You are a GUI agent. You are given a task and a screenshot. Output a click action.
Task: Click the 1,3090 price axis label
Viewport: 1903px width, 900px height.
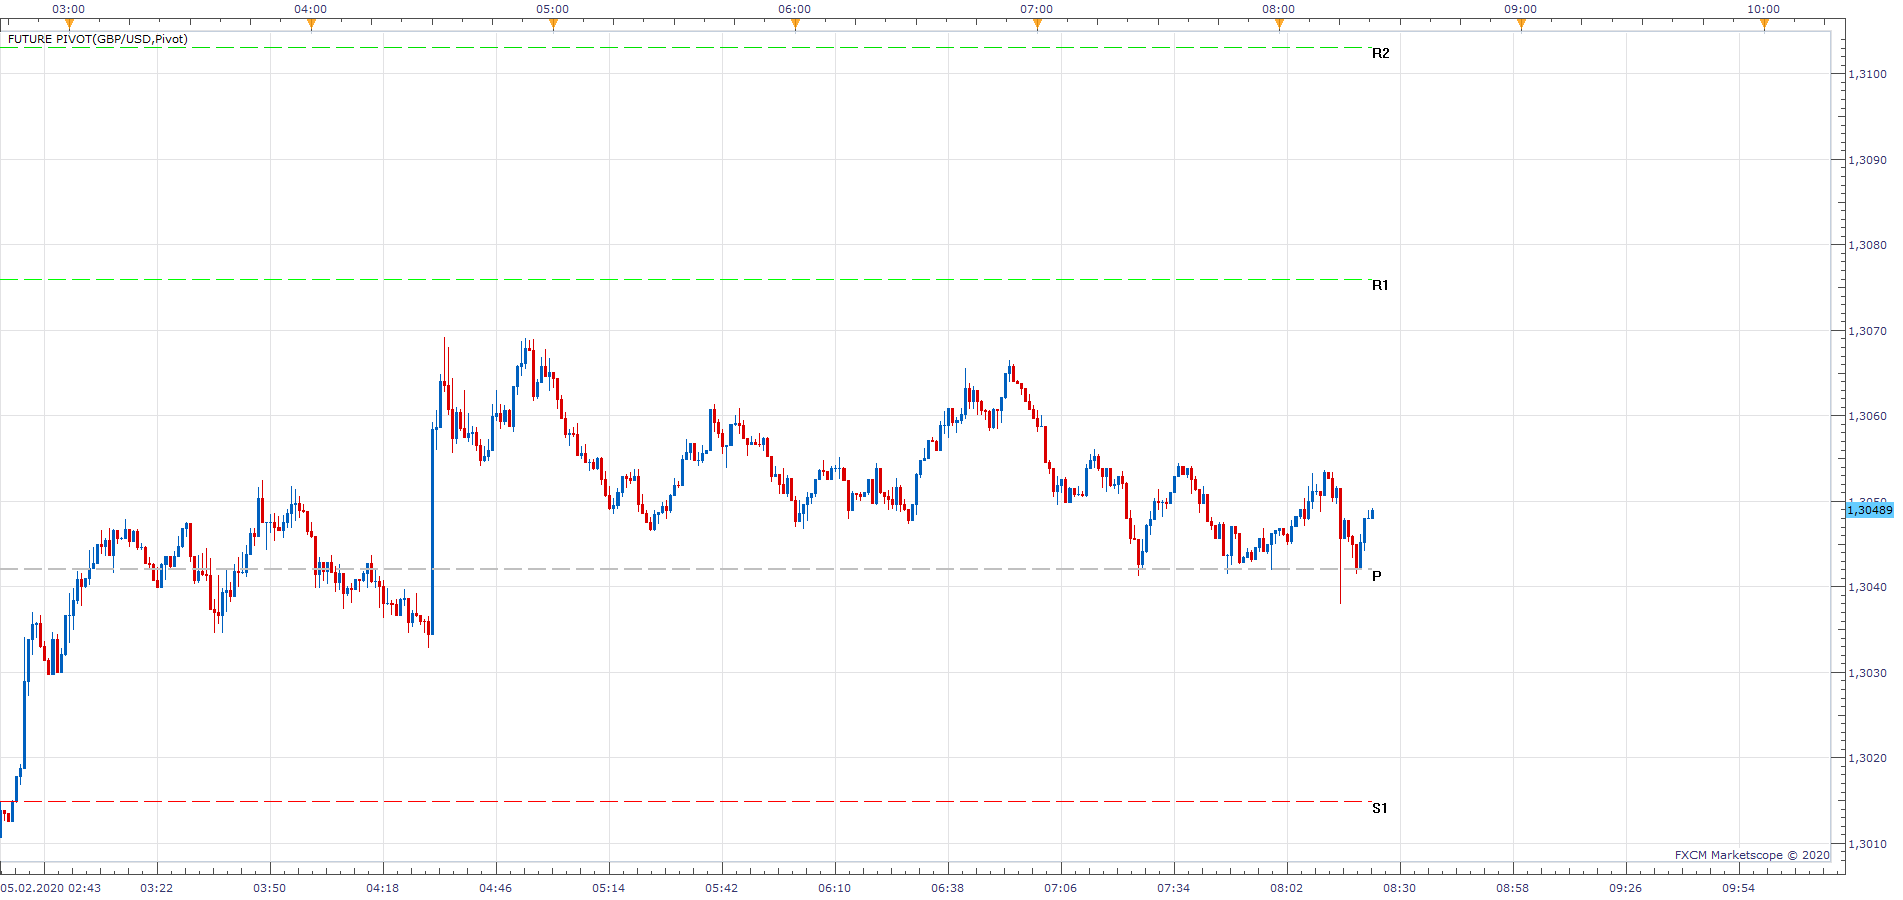pos(1867,160)
